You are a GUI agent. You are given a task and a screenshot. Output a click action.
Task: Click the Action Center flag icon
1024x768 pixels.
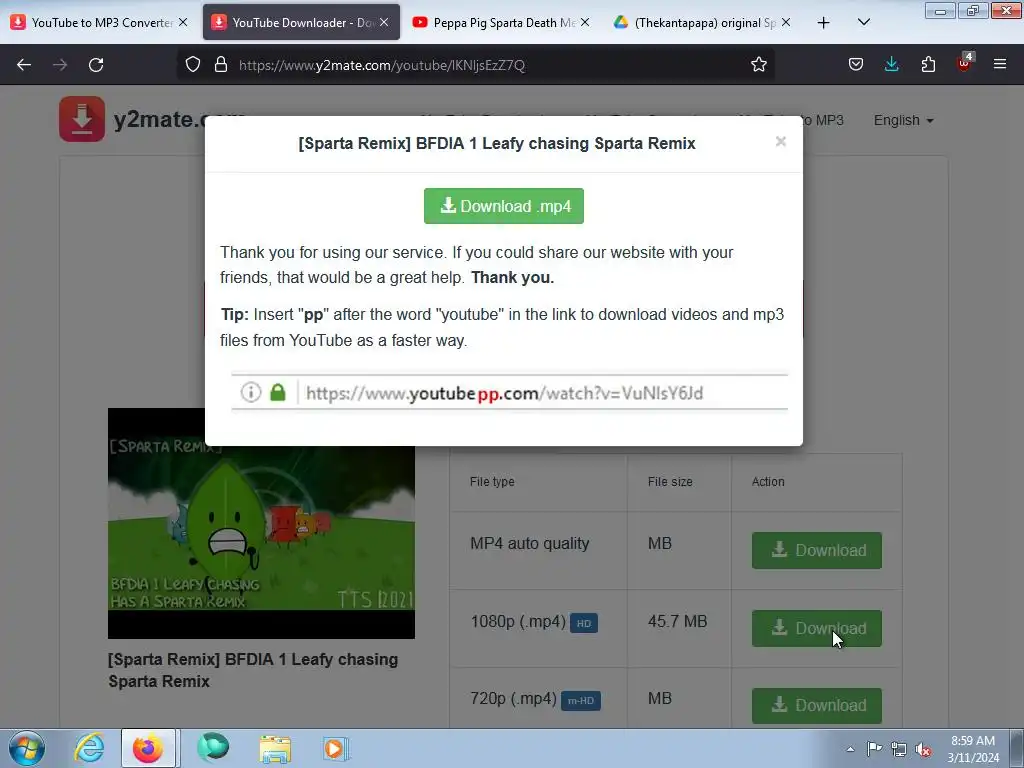pyautogui.click(x=874, y=749)
